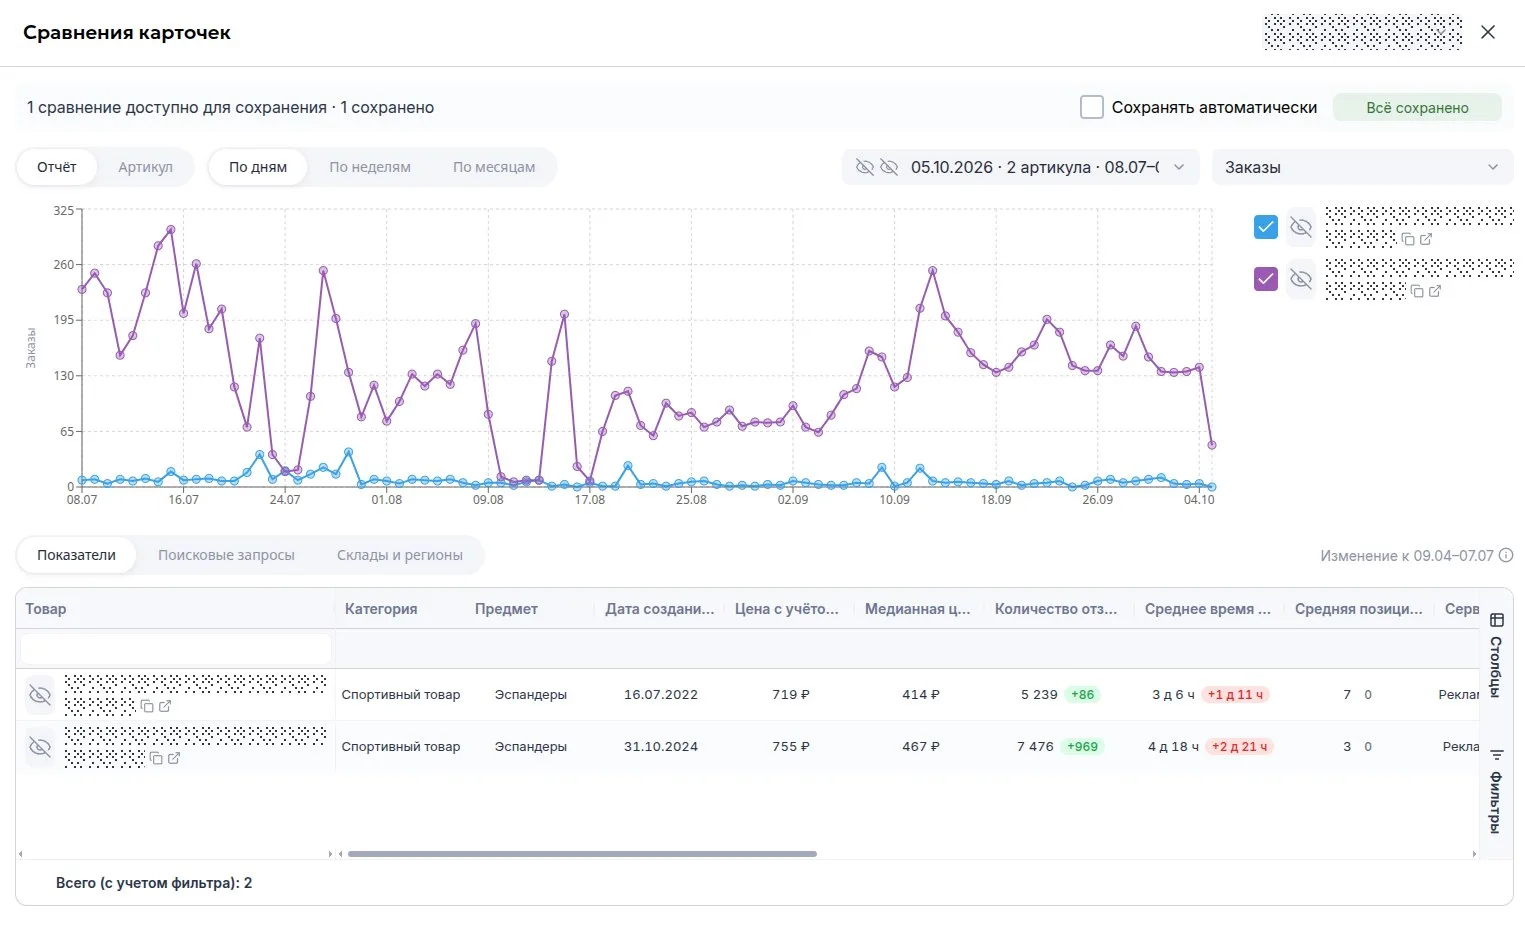Open the Заказы metric dropdown
Image resolution: width=1525 pixels, height=925 pixels.
coord(1362,167)
